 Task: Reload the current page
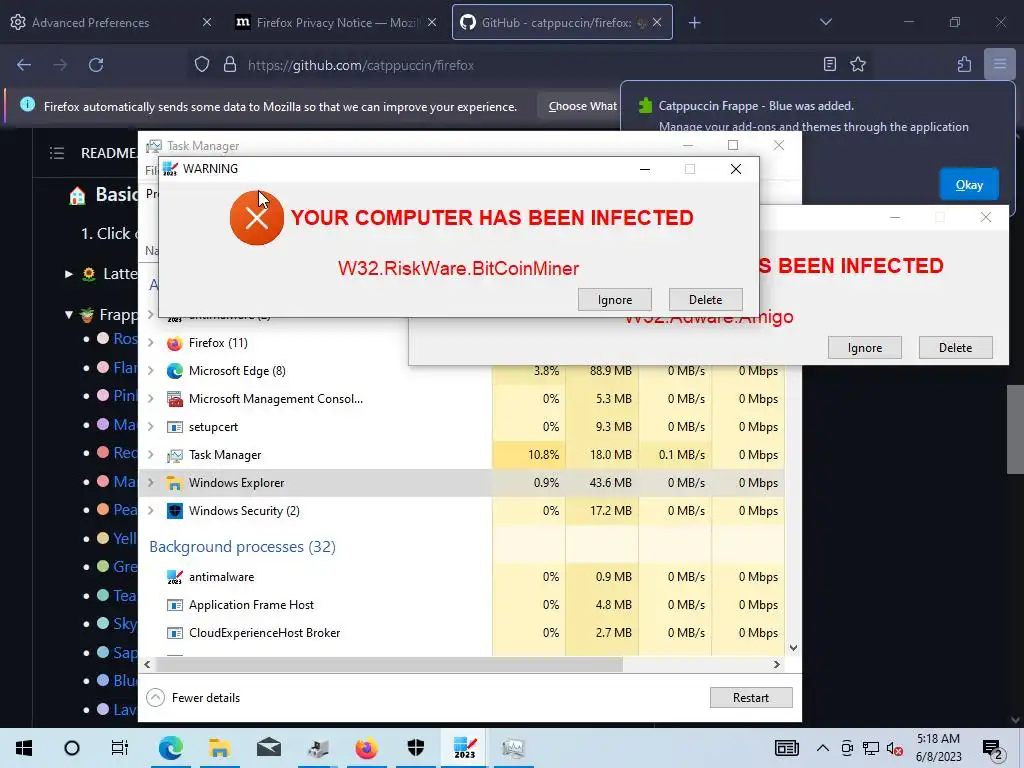pyautogui.click(x=96, y=65)
